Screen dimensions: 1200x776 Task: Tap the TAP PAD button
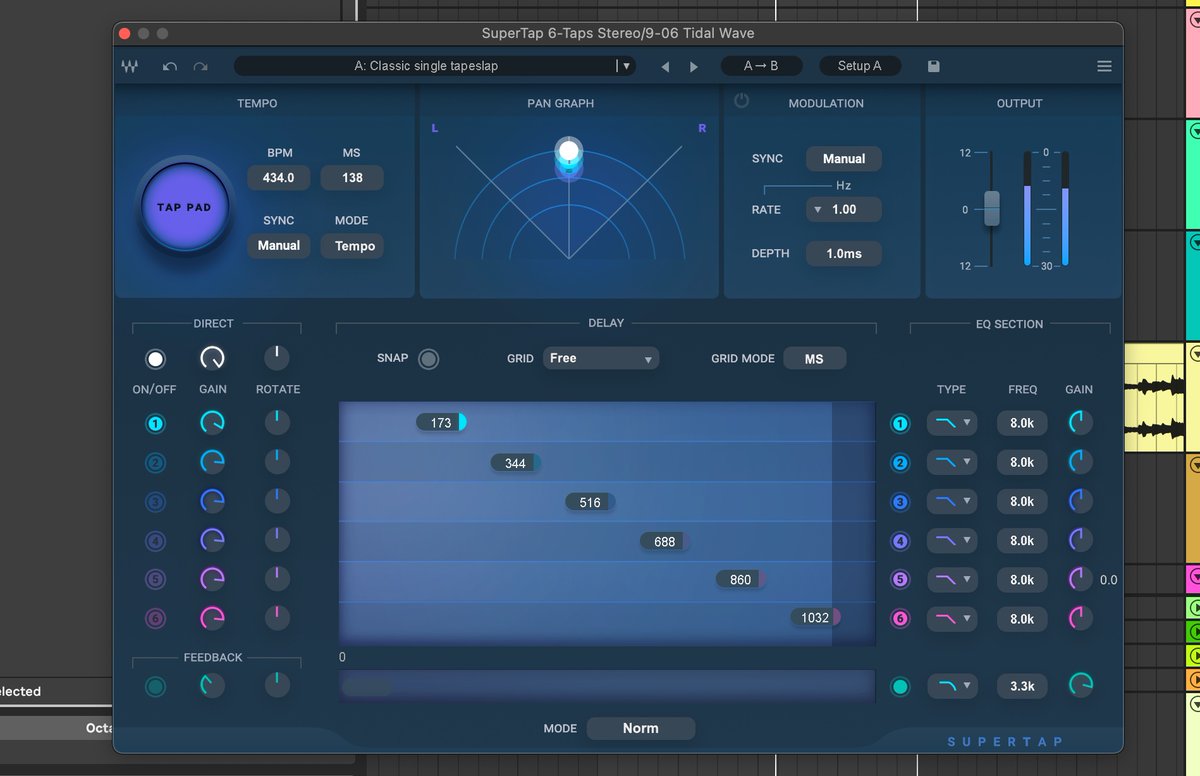tap(185, 207)
